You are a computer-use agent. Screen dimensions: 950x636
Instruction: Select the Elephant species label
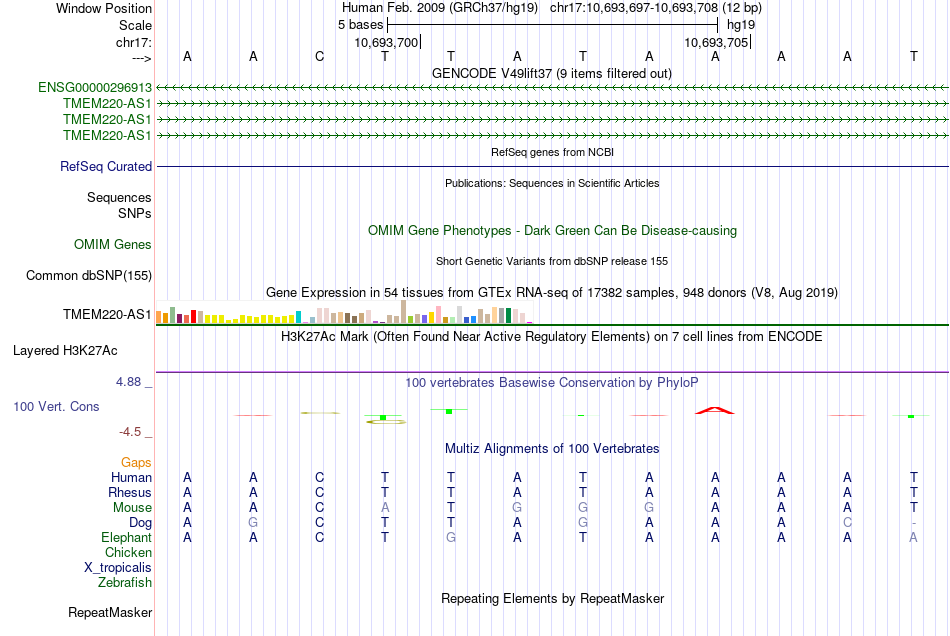[126, 537]
